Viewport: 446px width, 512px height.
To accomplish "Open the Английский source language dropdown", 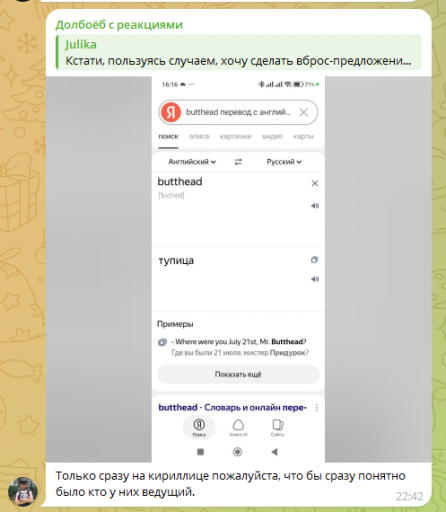I will 192,162.
